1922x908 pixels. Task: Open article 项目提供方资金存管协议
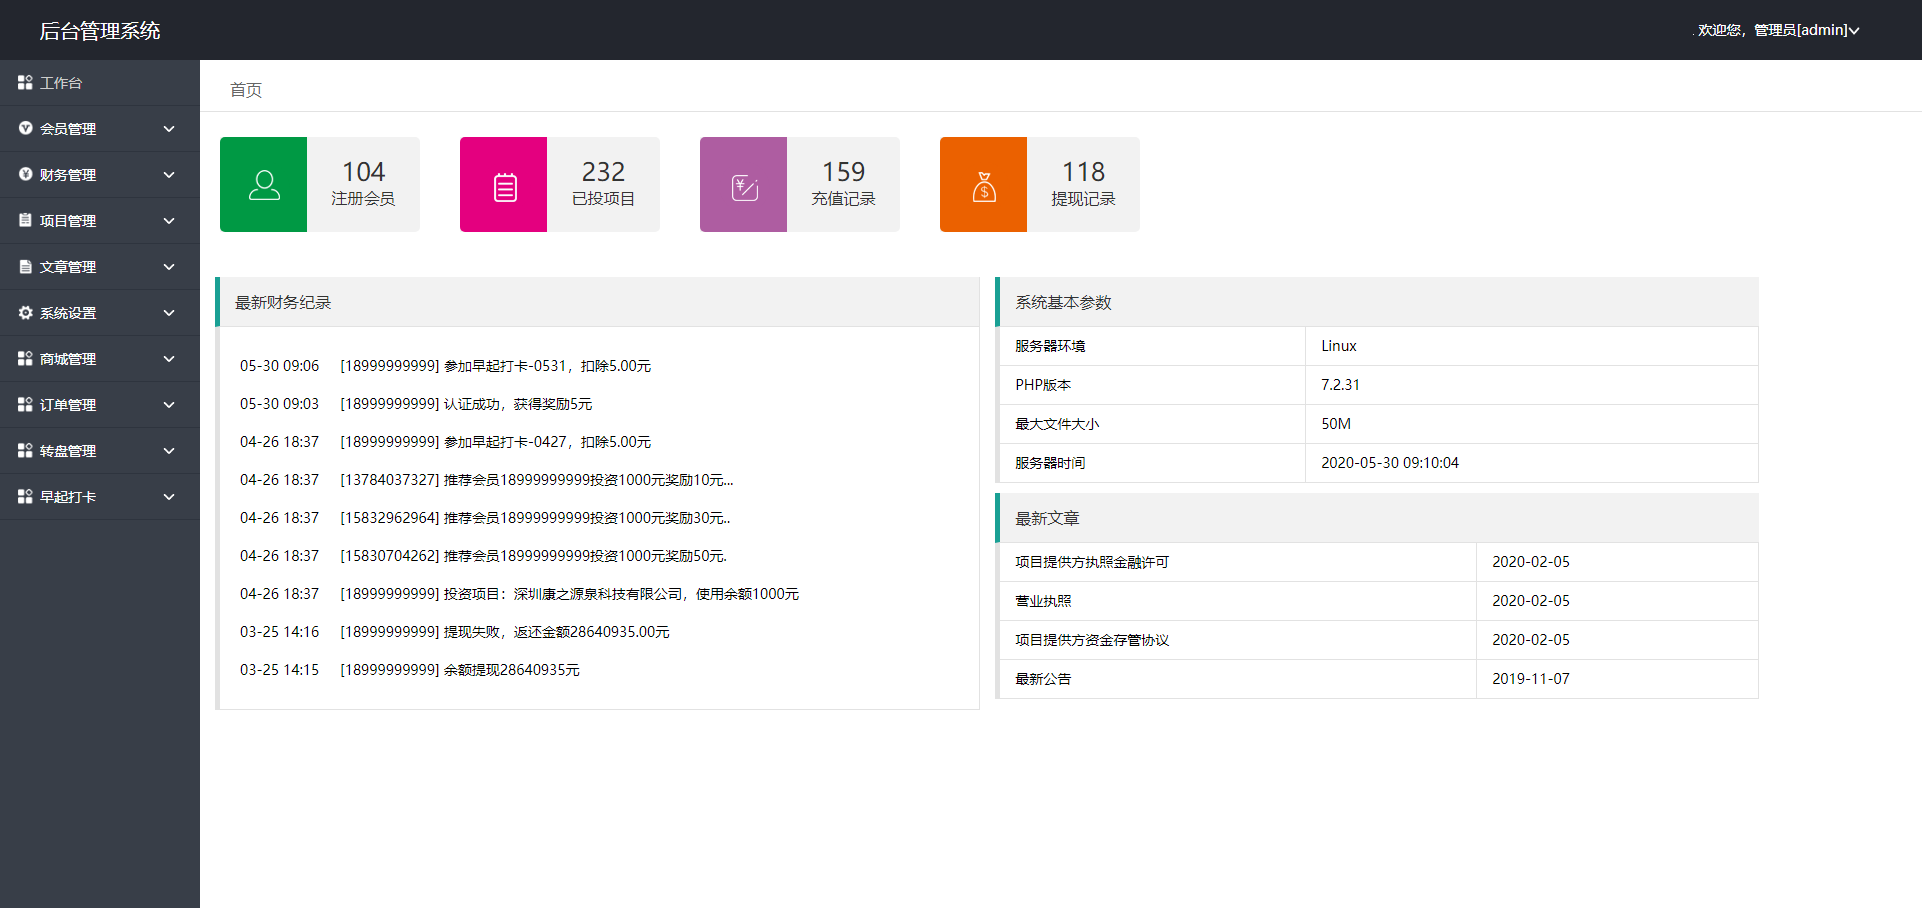1092,640
